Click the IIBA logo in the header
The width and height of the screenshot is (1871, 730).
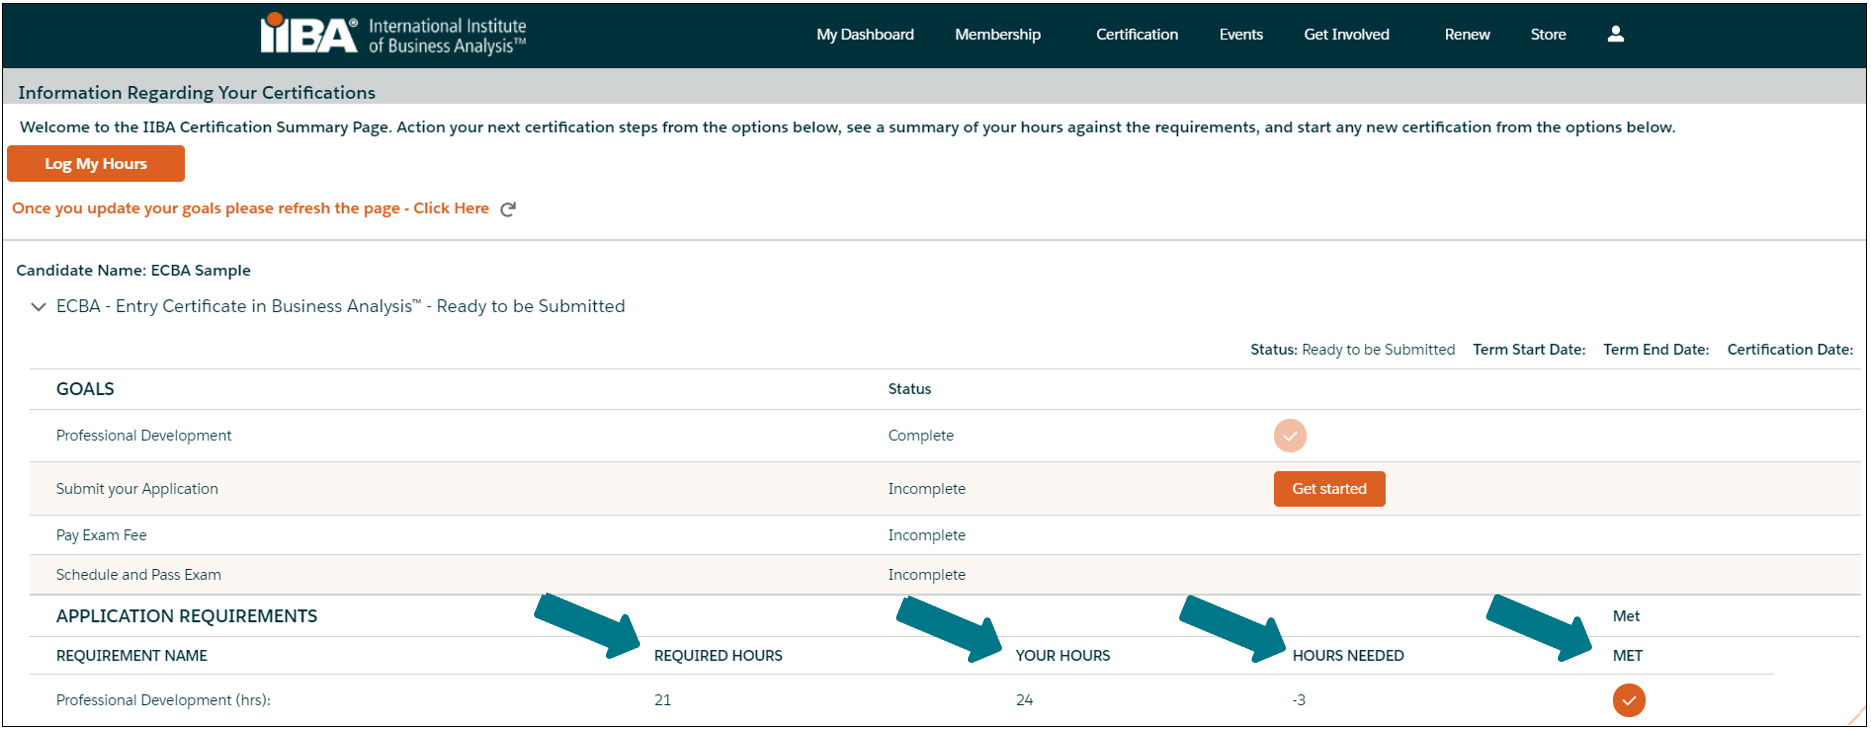pyautogui.click(x=393, y=34)
